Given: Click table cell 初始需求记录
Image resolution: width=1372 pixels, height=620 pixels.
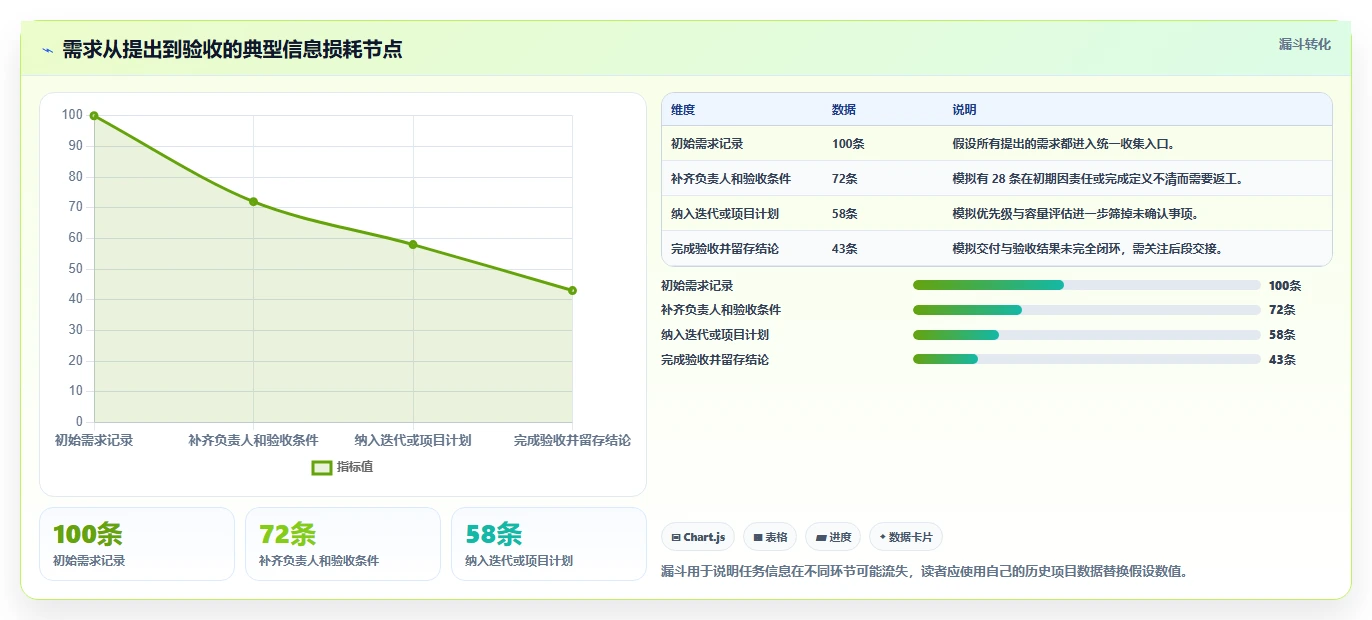Looking at the screenshot, I should [x=707, y=144].
